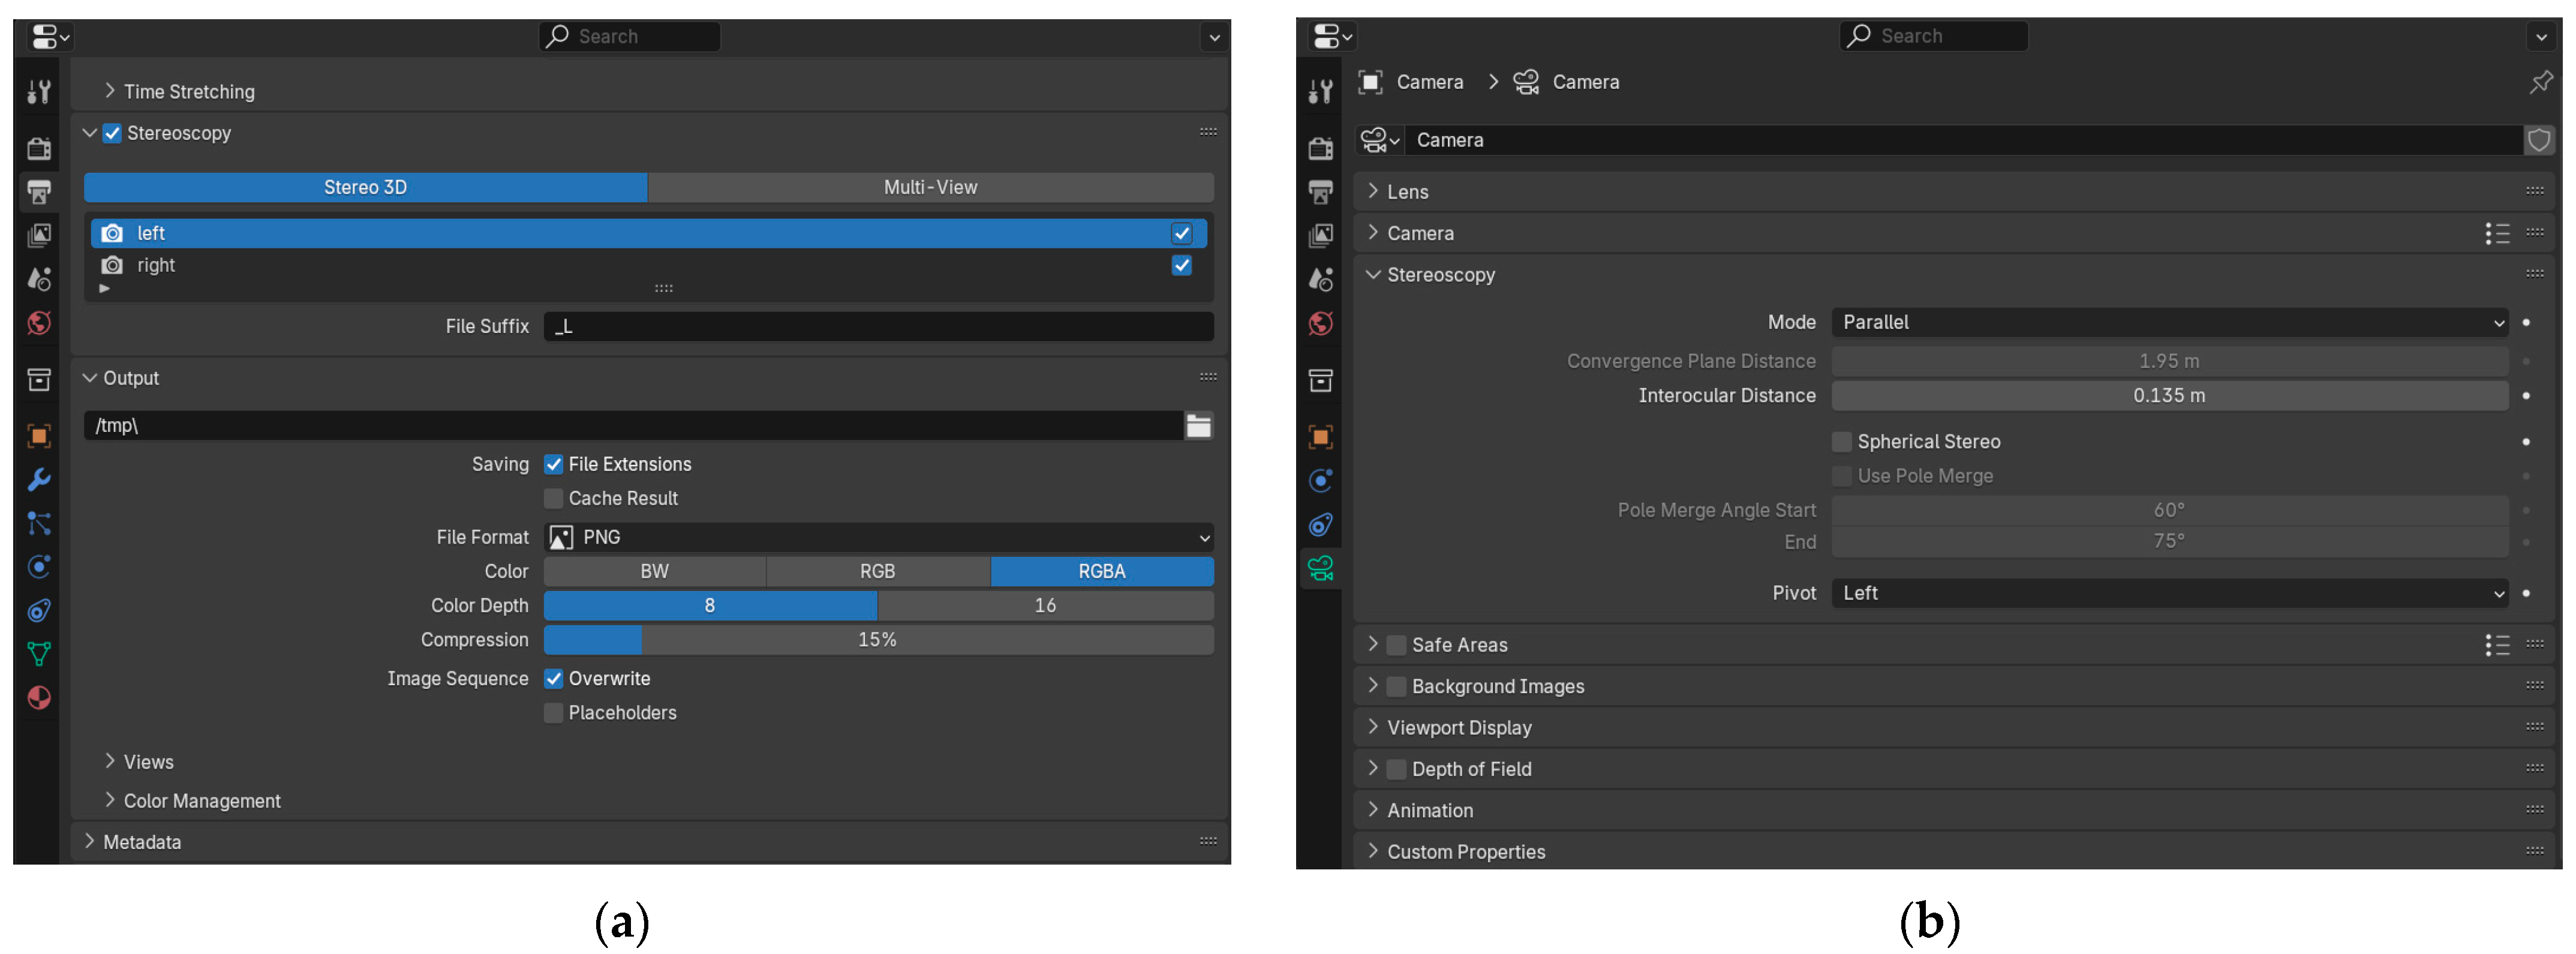This screenshot has width=2576, height=954.
Task: Choose the RGB color mode button
Action: (877, 571)
